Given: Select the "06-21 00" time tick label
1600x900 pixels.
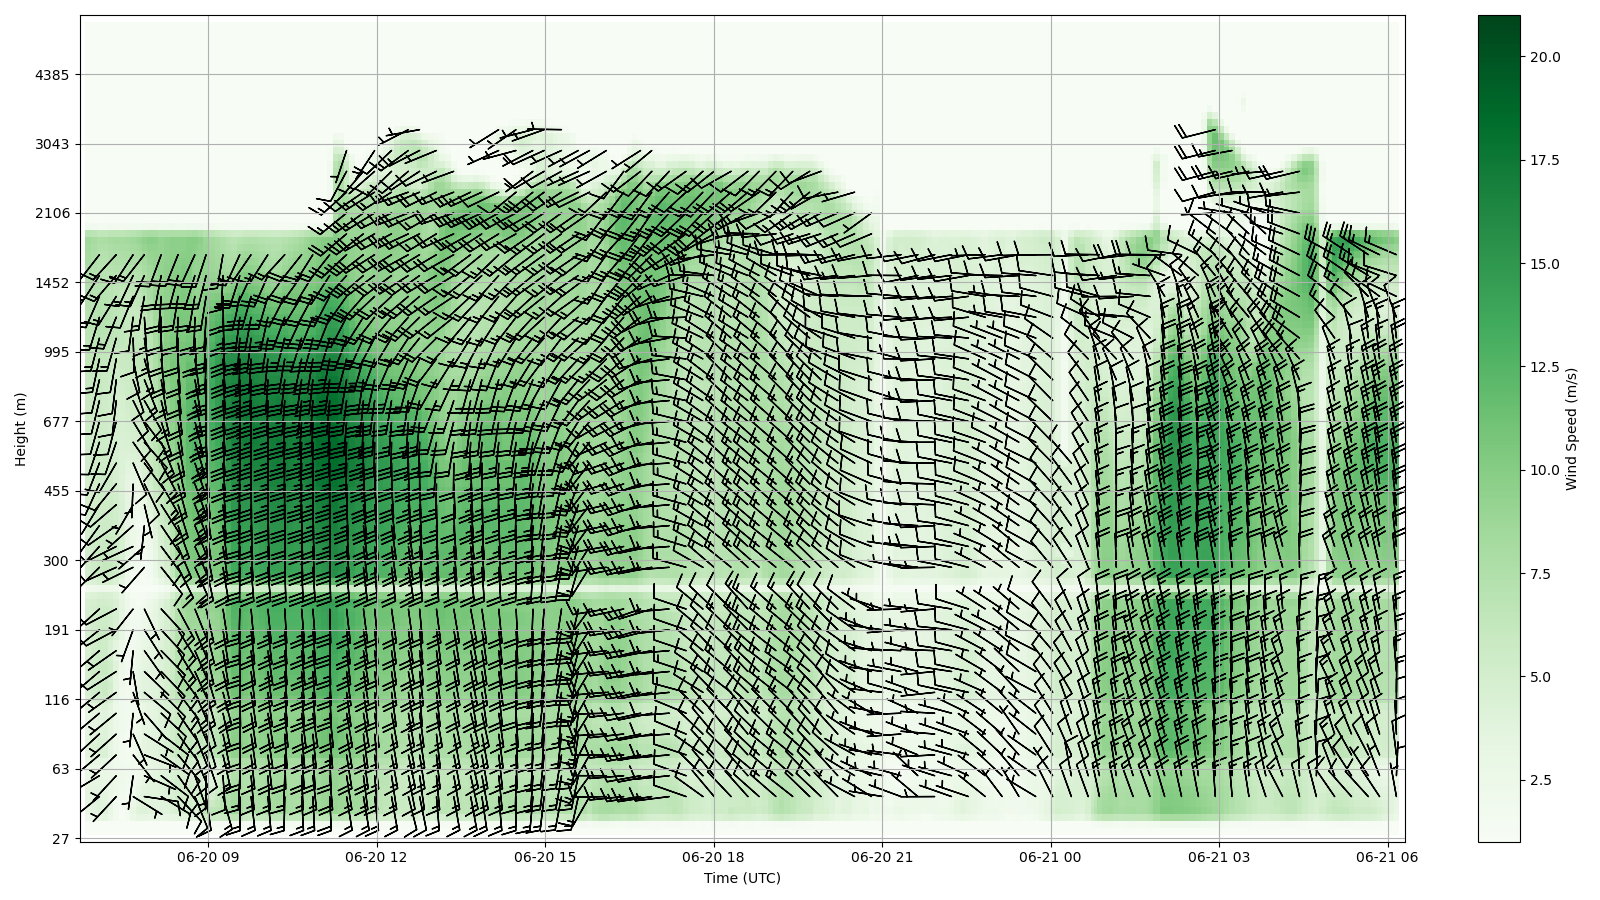Looking at the screenshot, I should click(x=1051, y=857).
